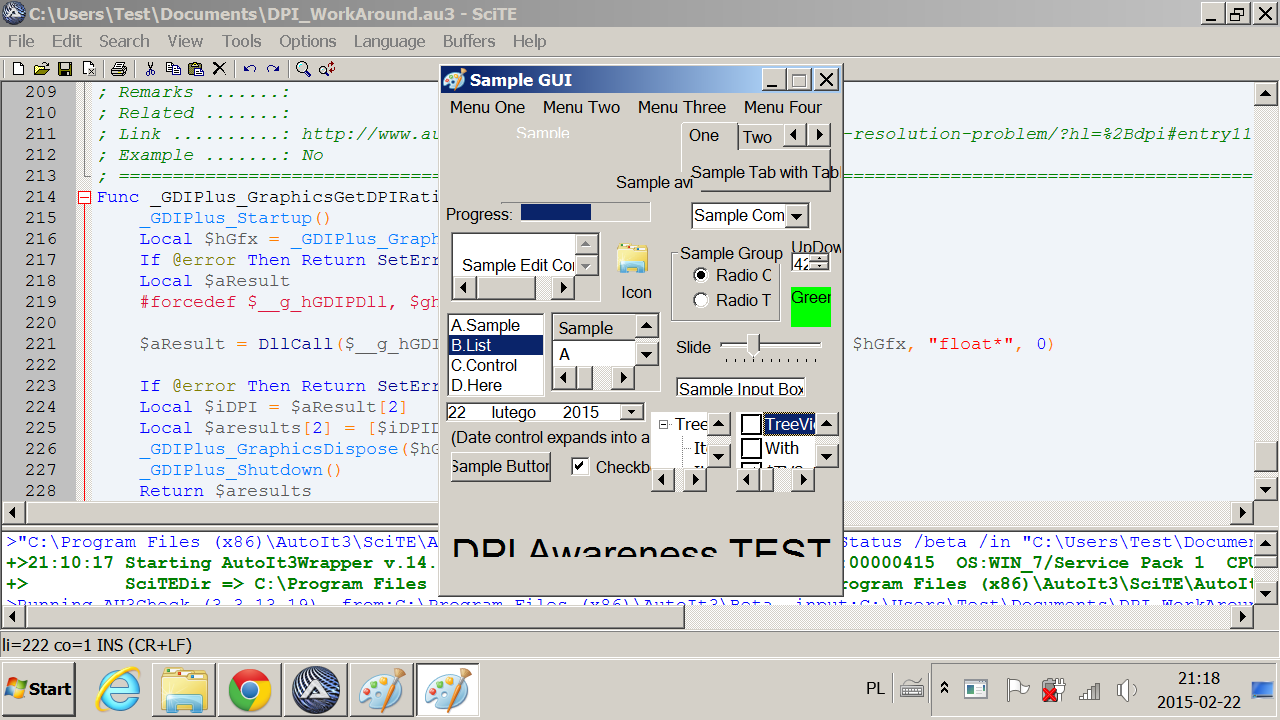Open Find with the magnifier icon
Screen dimensions: 1280x720
click(303, 69)
